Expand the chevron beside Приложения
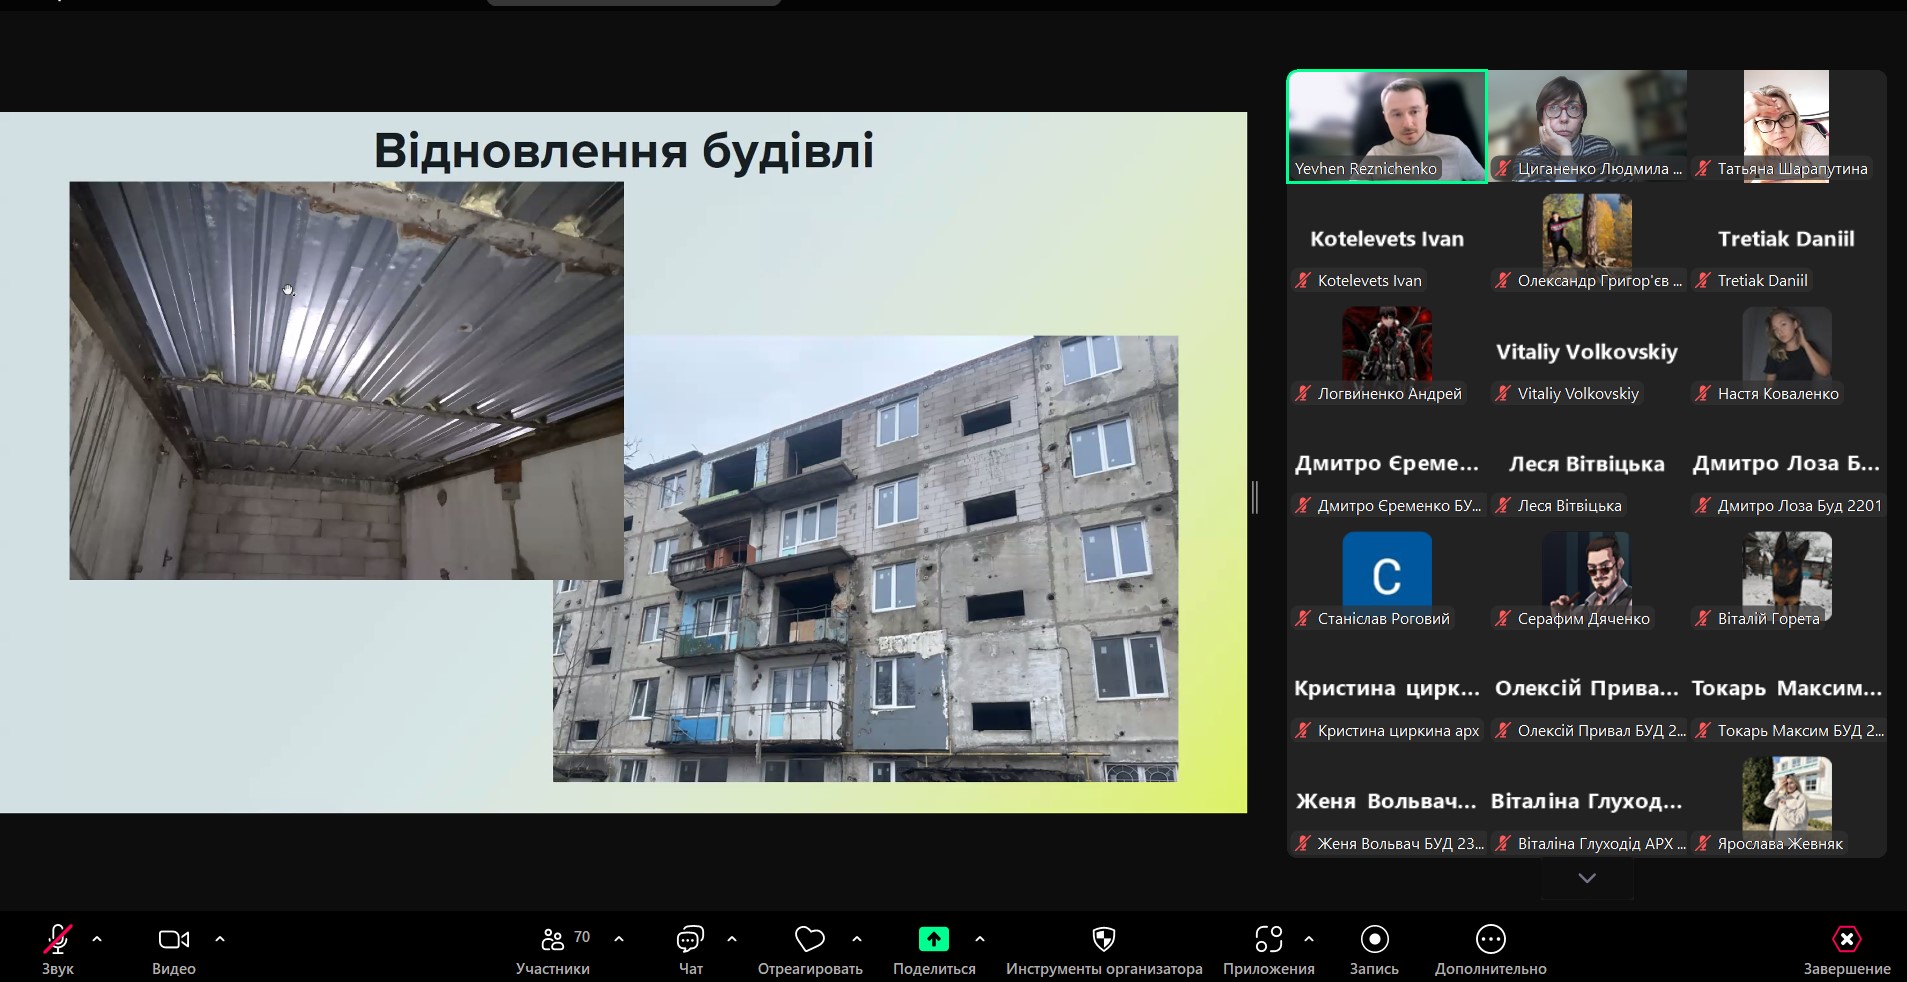Screen dimensions: 1907x982 [x=1309, y=939]
